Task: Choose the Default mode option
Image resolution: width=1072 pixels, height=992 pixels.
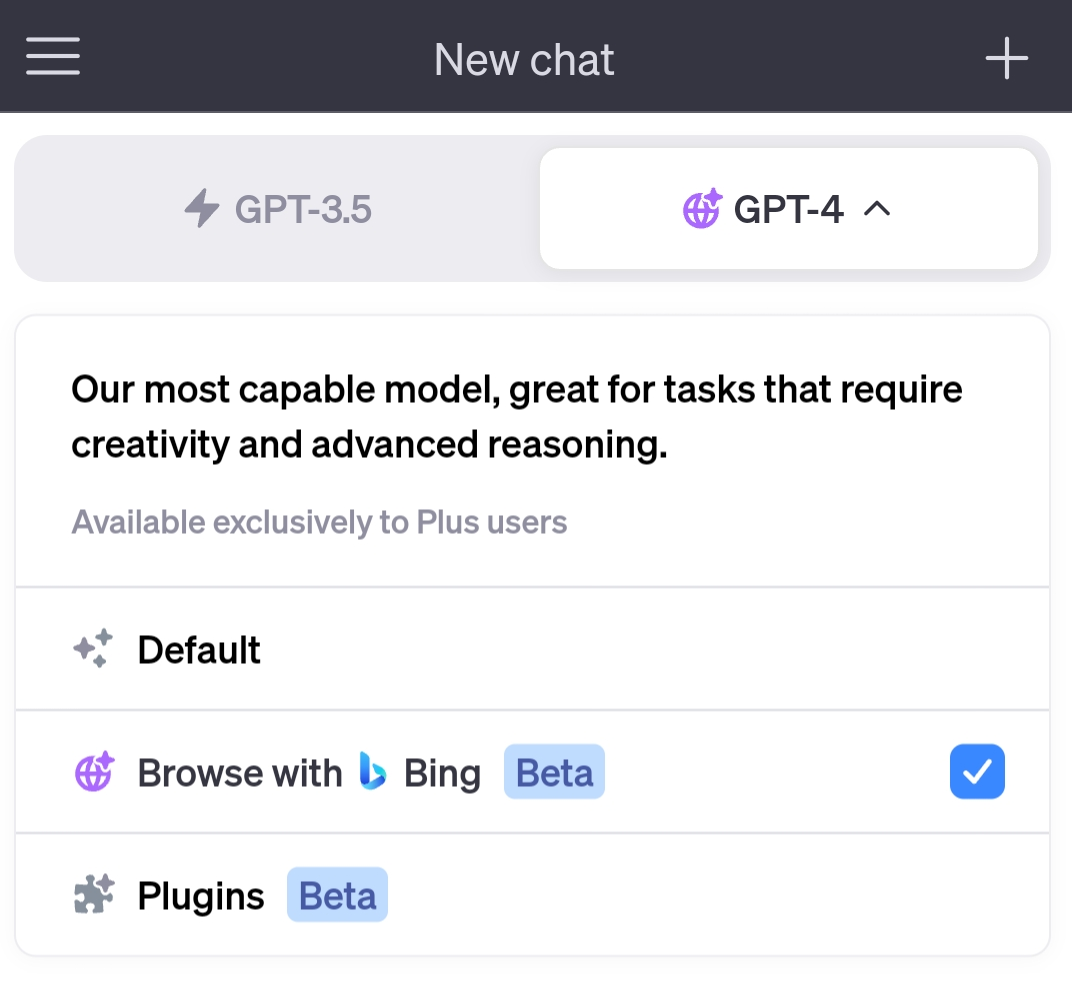Action: (x=532, y=649)
